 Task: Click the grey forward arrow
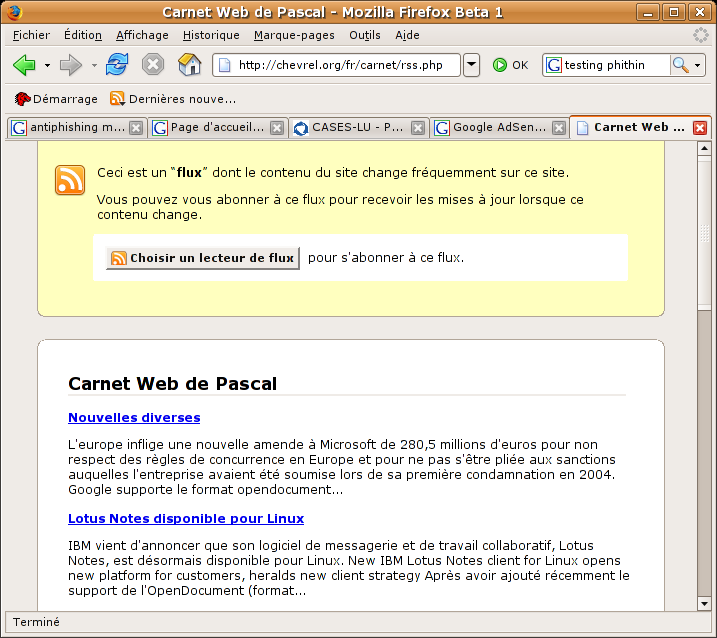71,65
